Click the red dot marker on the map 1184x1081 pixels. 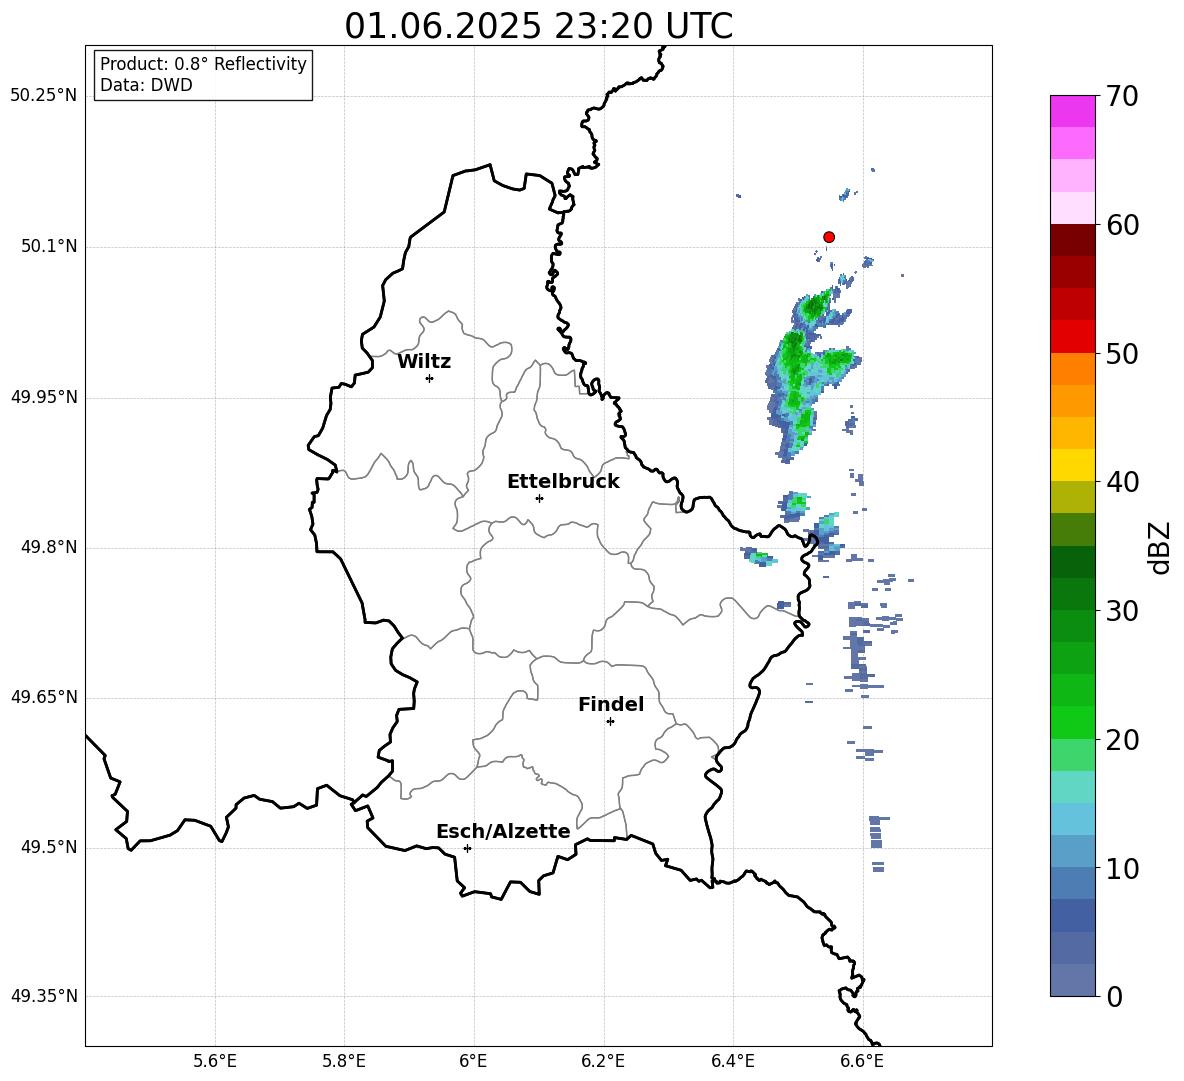828,237
